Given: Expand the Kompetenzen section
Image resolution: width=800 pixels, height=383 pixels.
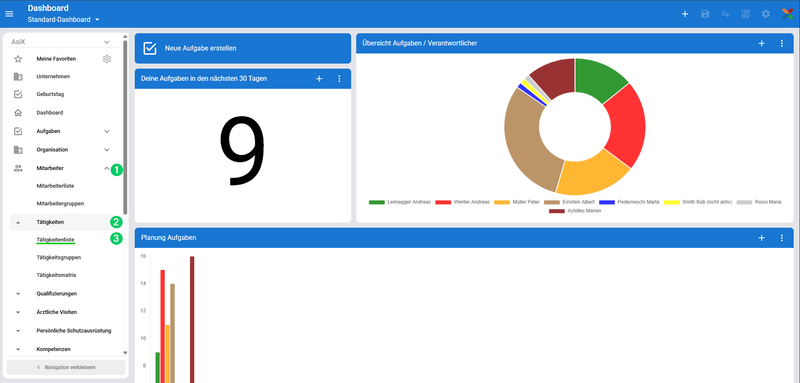Looking at the screenshot, I should [x=18, y=349].
